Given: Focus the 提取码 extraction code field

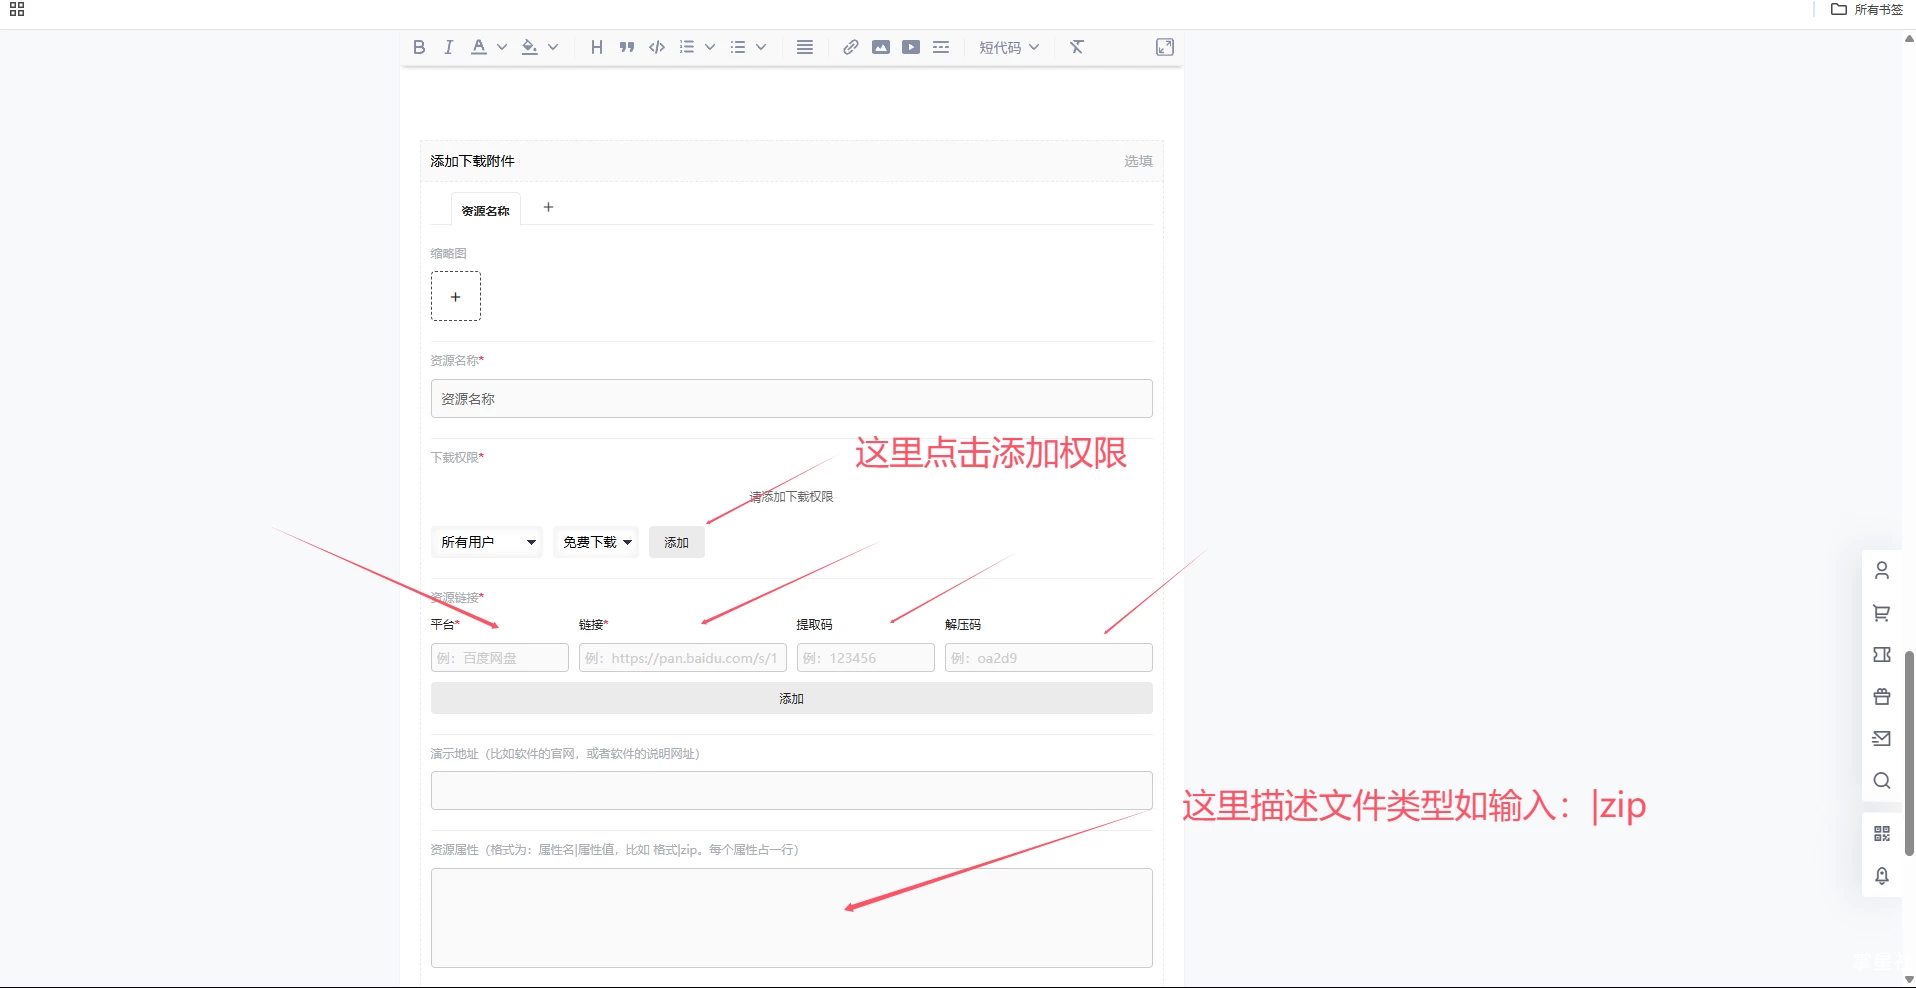Looking at the screenshot, I should pyautogui.click(x=866, y=658).
